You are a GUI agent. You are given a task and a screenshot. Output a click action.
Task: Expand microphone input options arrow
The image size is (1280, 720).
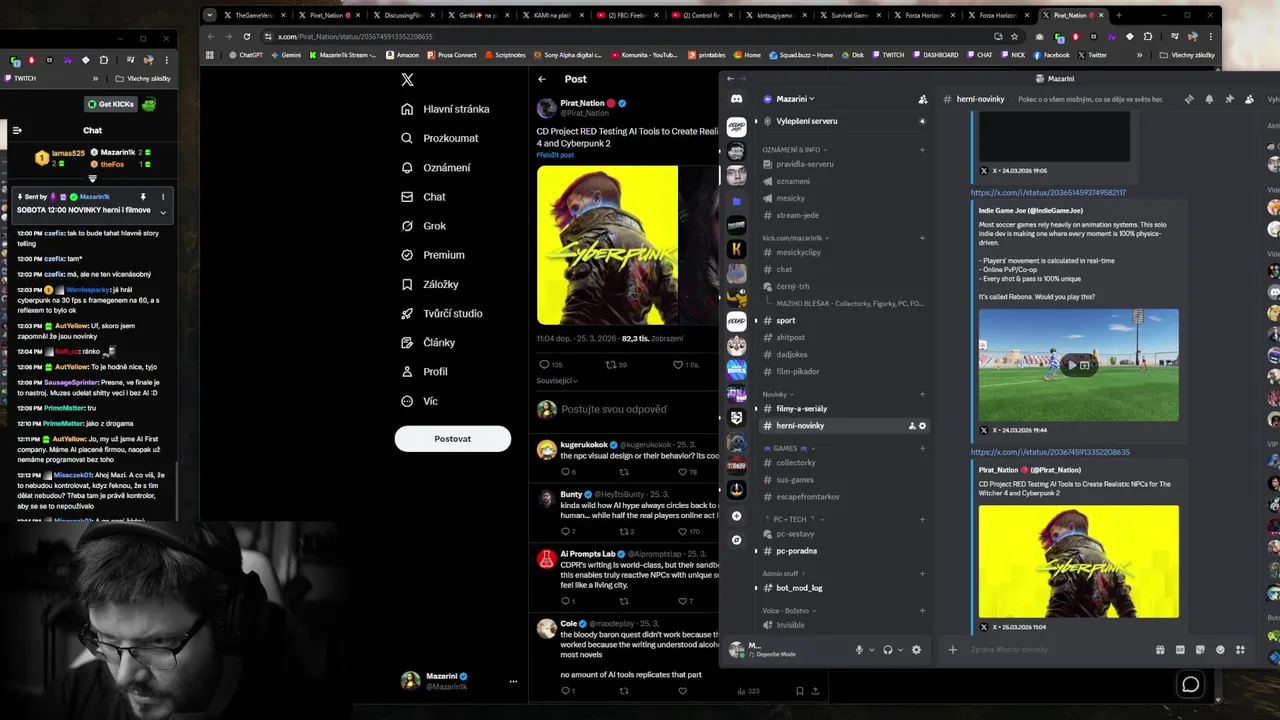[871, 650]
